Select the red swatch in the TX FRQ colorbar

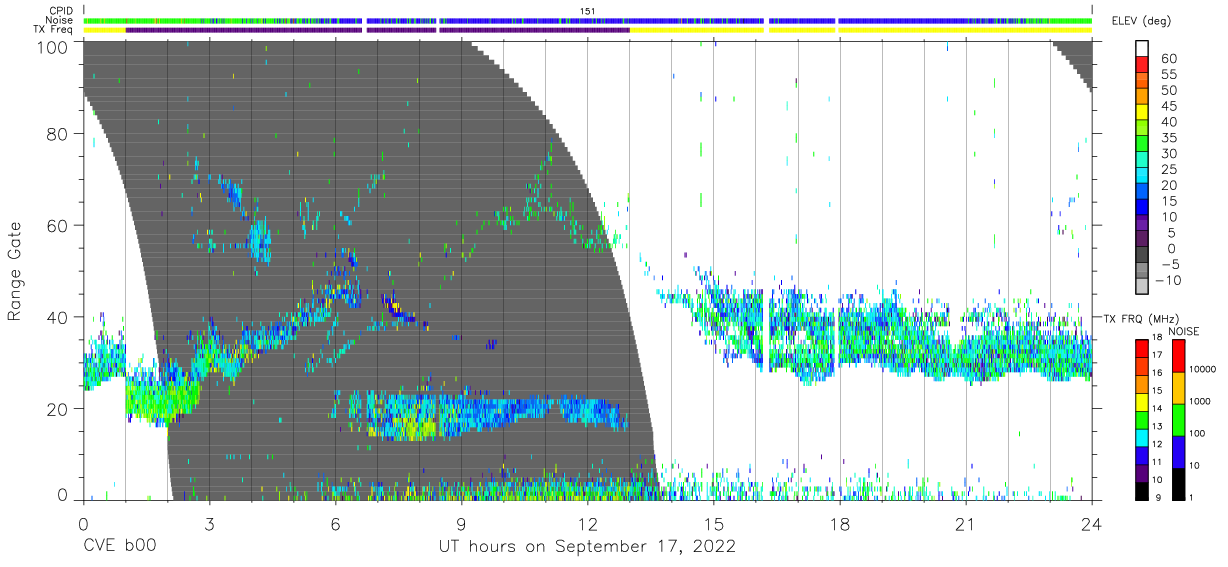(1142, 349)
